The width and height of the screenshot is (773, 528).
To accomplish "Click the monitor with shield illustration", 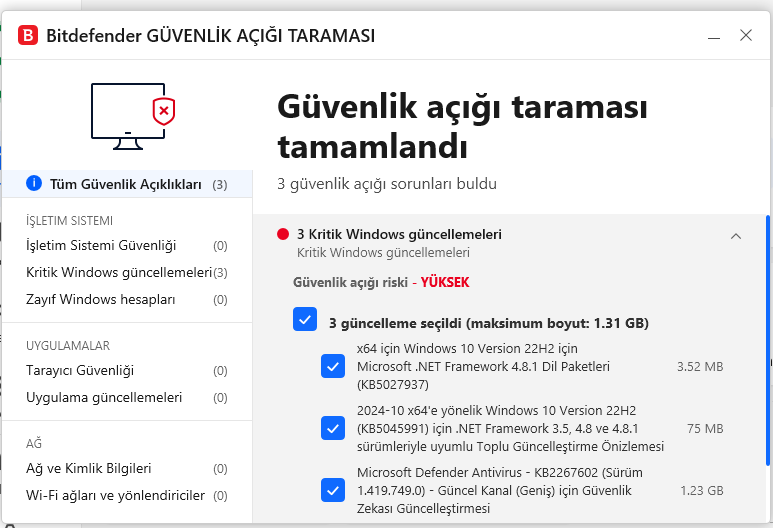I will (x=133, y=116).
